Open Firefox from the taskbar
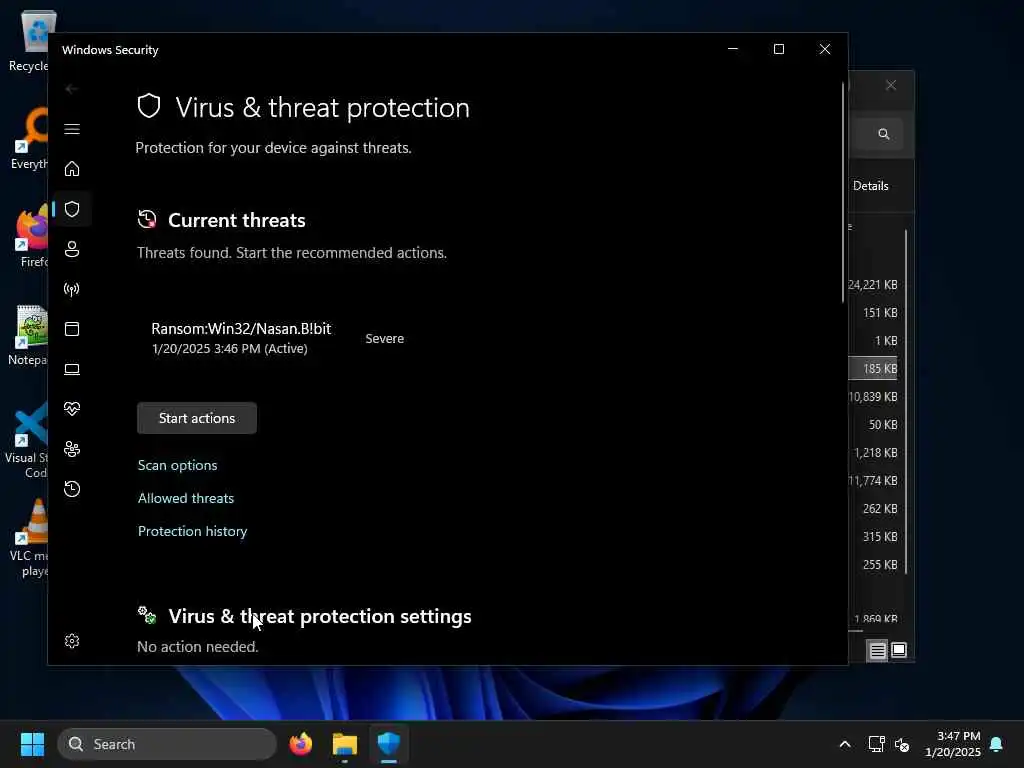Viewport: 1024px width, 768px height. click(300, 744)
